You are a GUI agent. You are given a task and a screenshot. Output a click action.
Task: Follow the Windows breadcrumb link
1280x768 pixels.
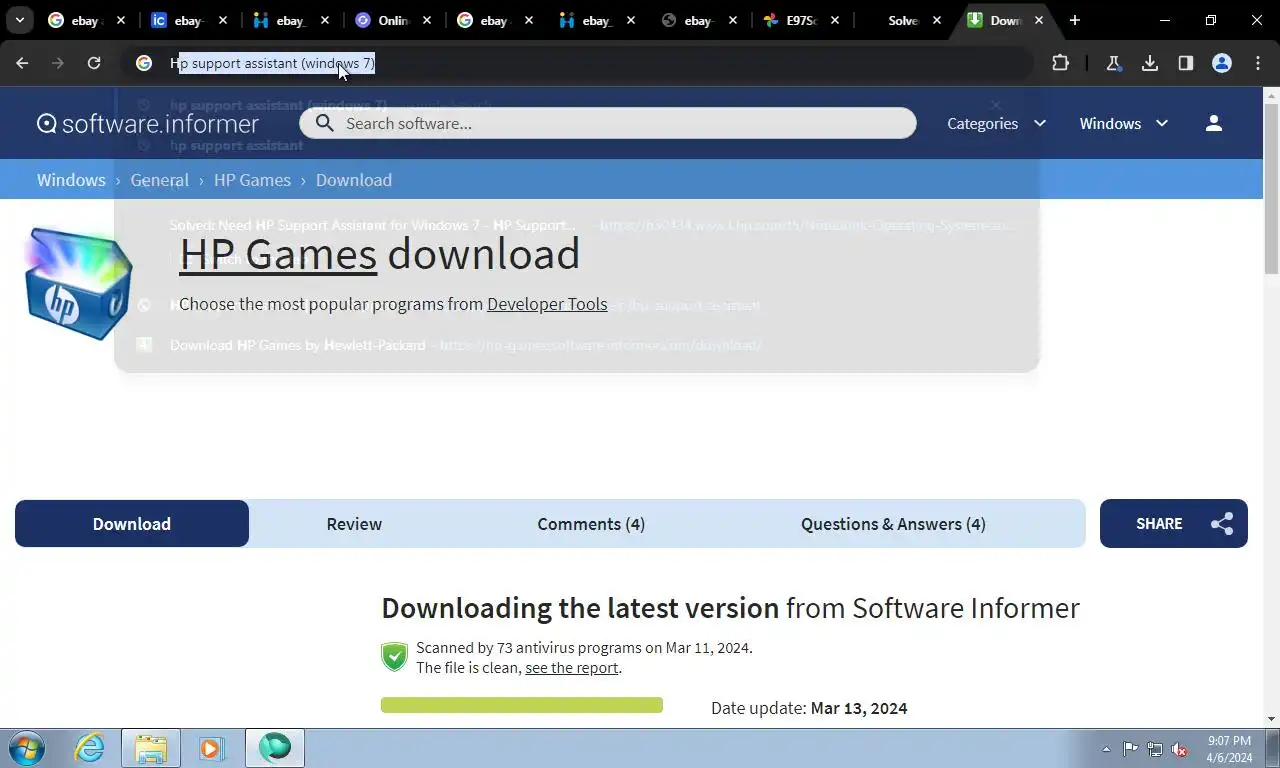point(71,180)
